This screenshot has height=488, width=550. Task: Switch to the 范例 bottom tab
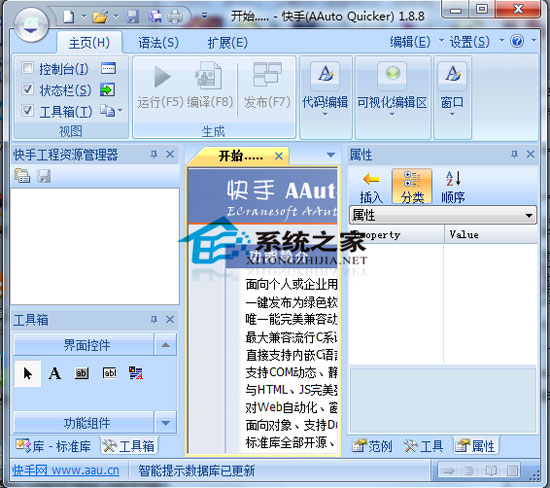coord(372,446)
